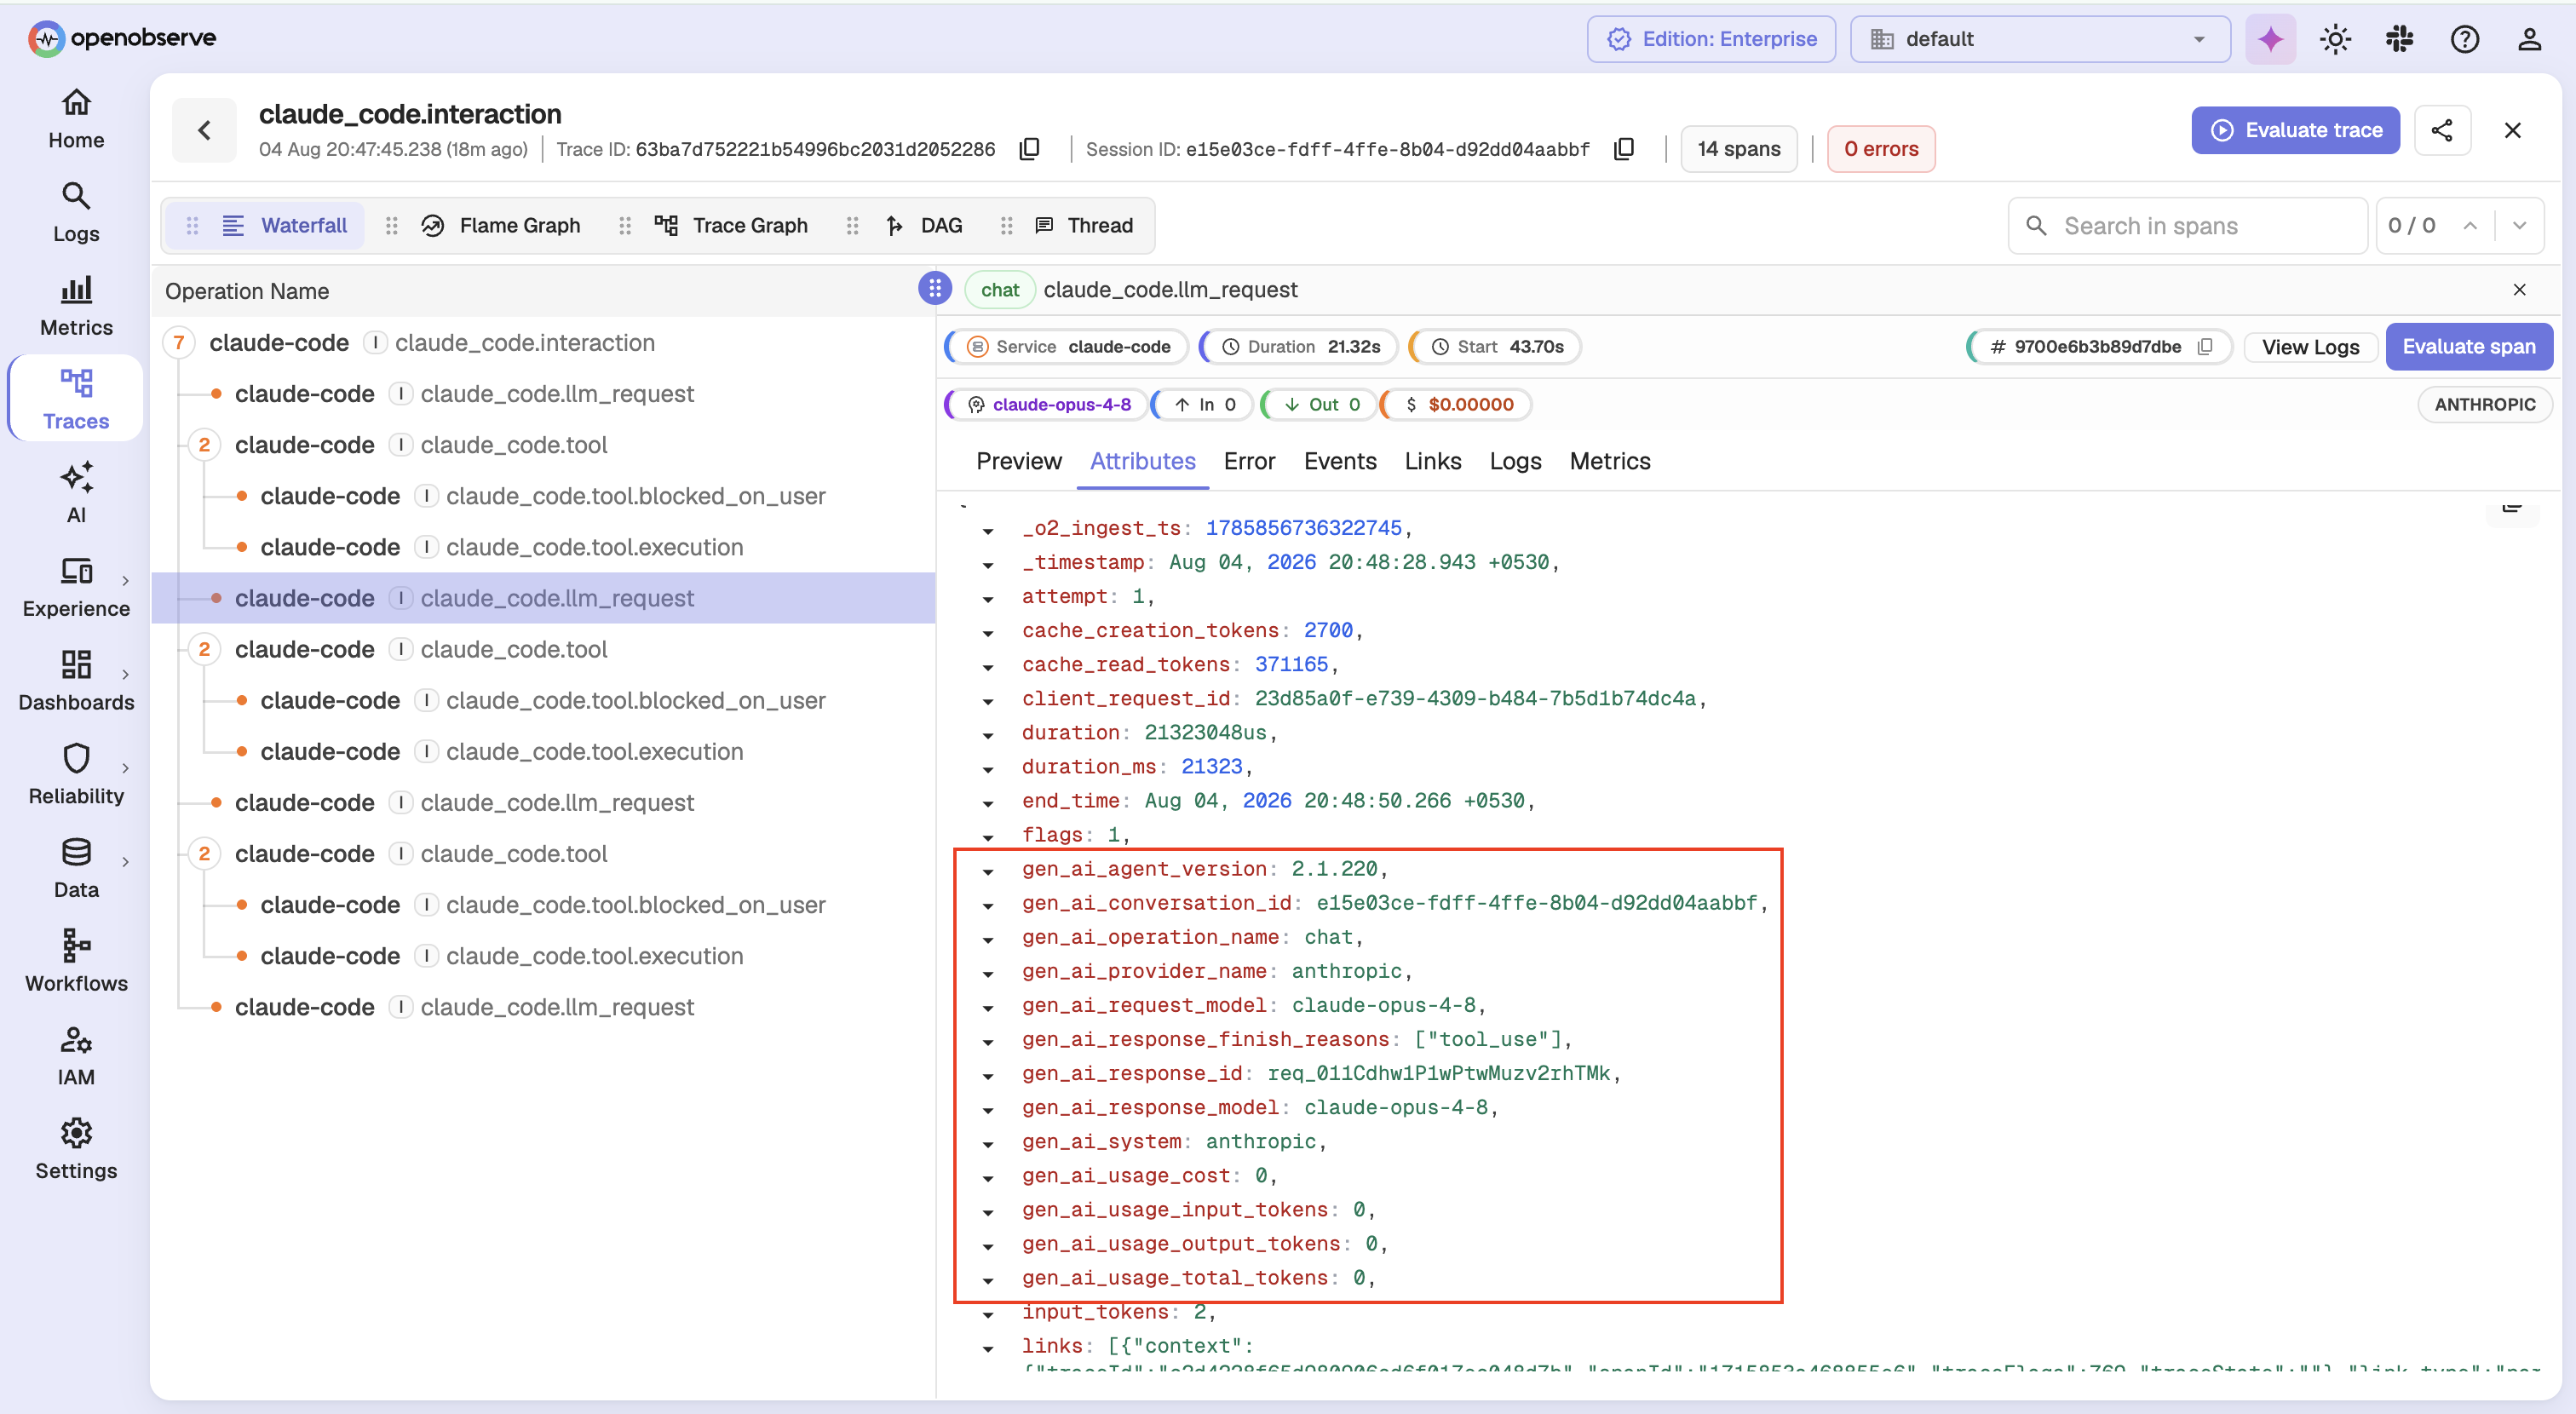The width and height of the screenshot is (2576, 1414).
Task: Expand the cache_read_tokens attribute arrow
Action: [x=987, y=667]
